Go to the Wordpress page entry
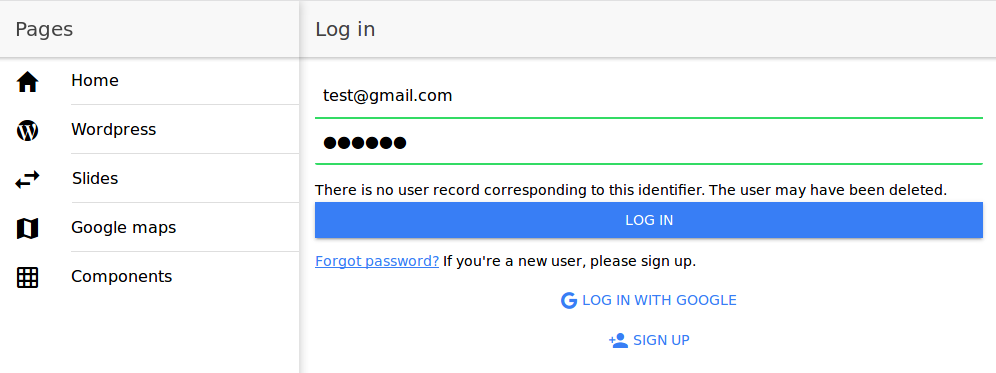 point(149,130)
